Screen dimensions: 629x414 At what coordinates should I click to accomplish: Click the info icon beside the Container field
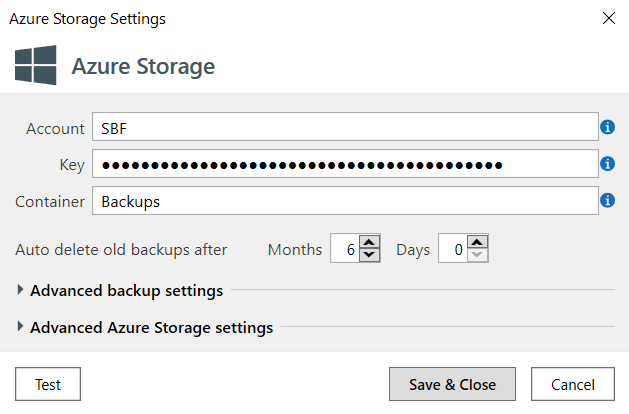pyautogui.click(x=607, y=200)
